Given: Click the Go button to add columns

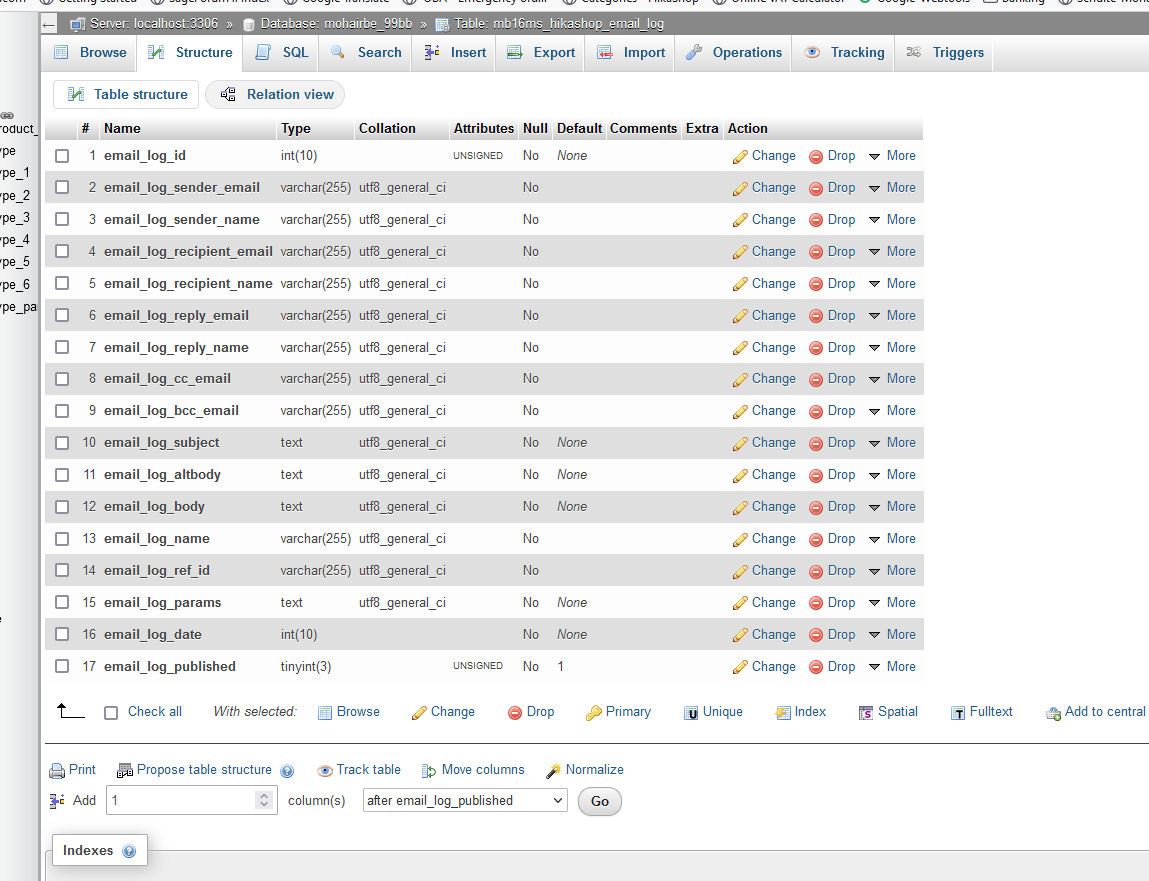Looking at the screenshot, I should 599,801.
